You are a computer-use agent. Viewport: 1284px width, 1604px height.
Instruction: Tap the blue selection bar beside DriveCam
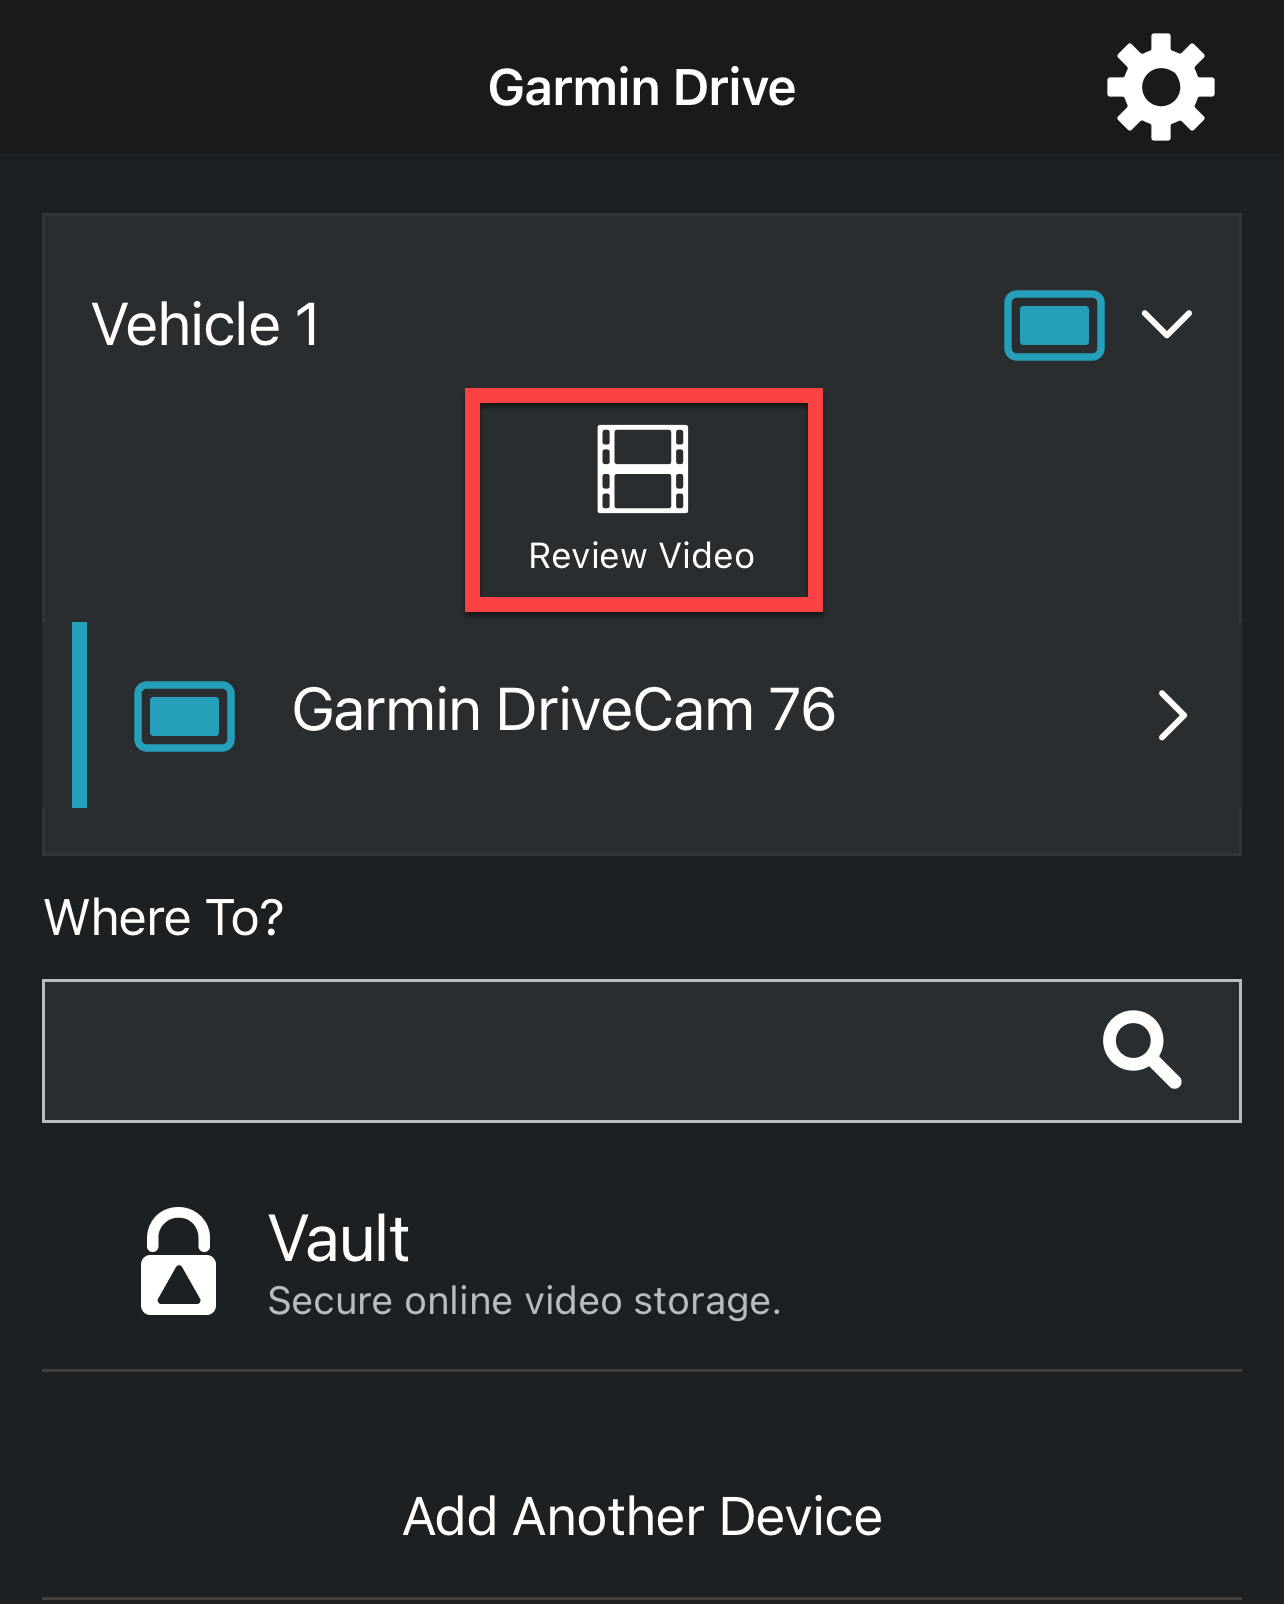80,715
